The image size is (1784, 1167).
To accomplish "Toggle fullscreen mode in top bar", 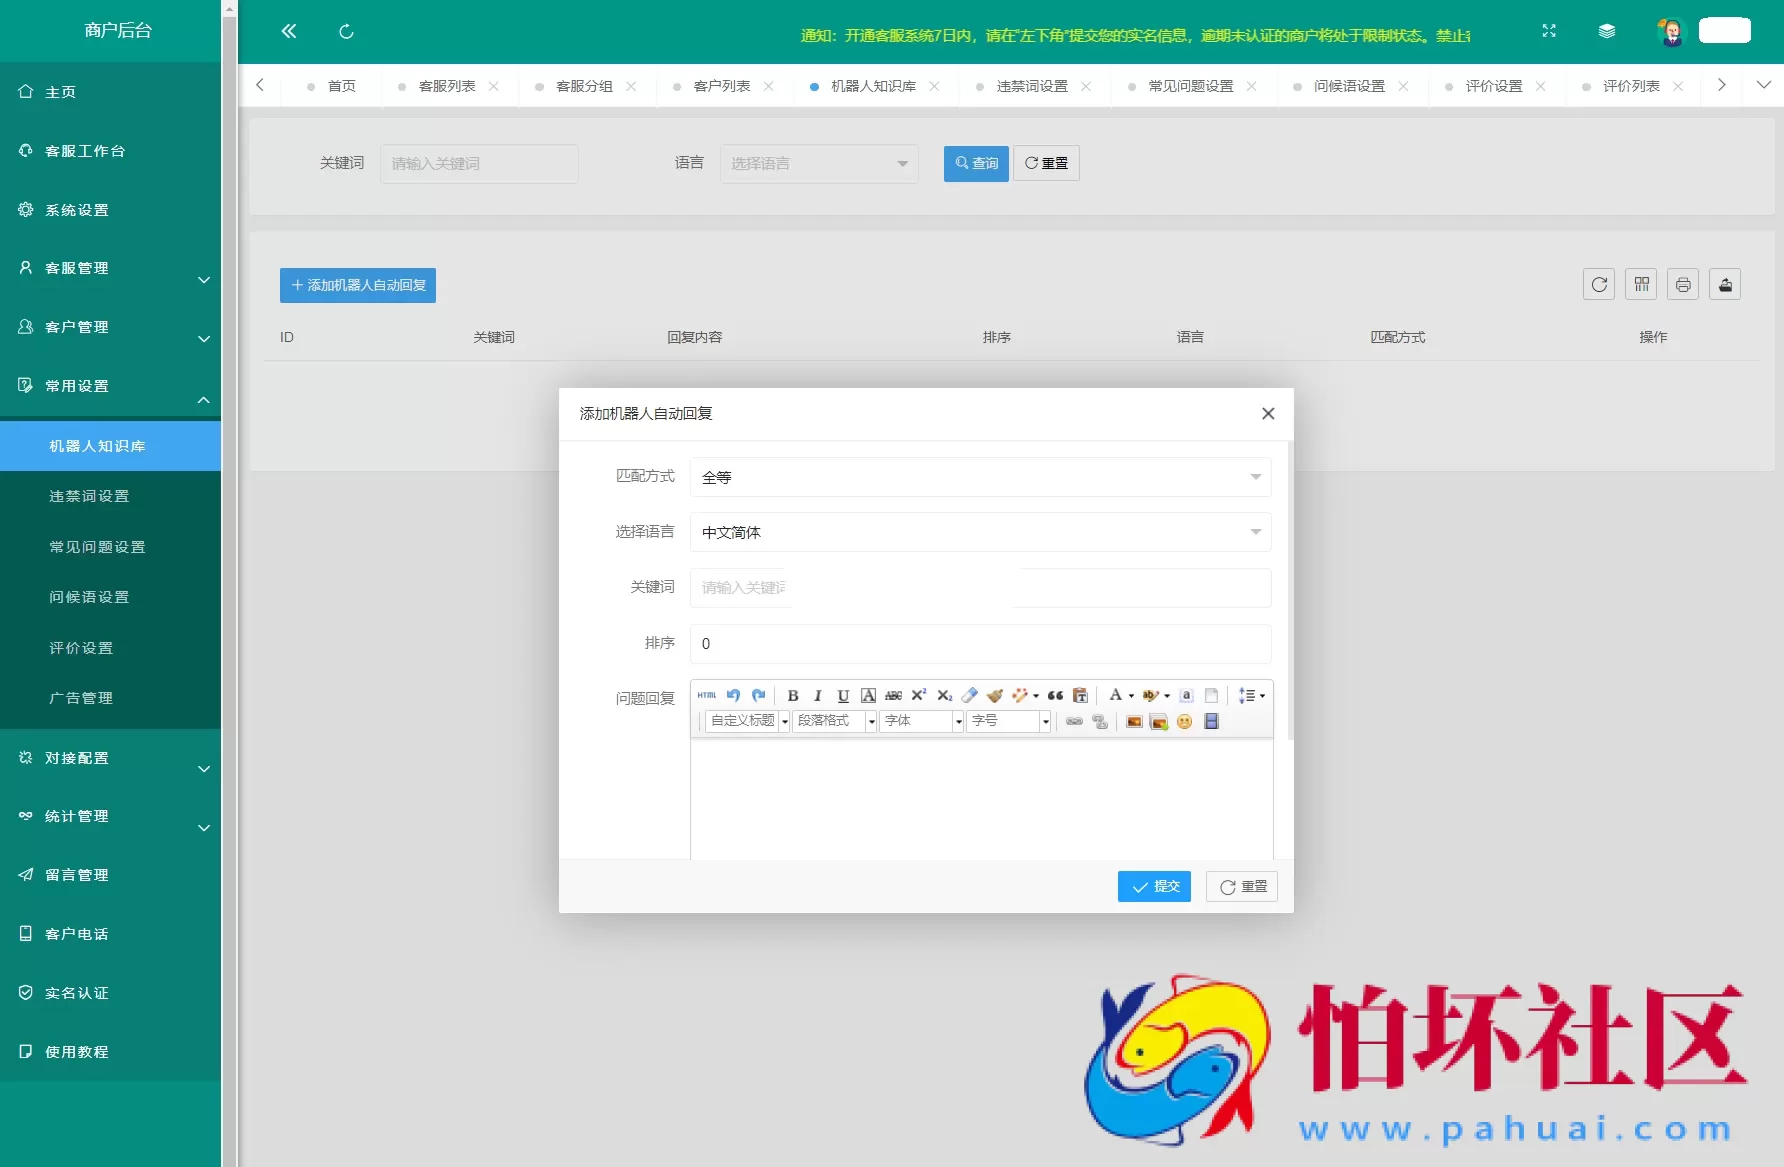I will [1549, 31].
